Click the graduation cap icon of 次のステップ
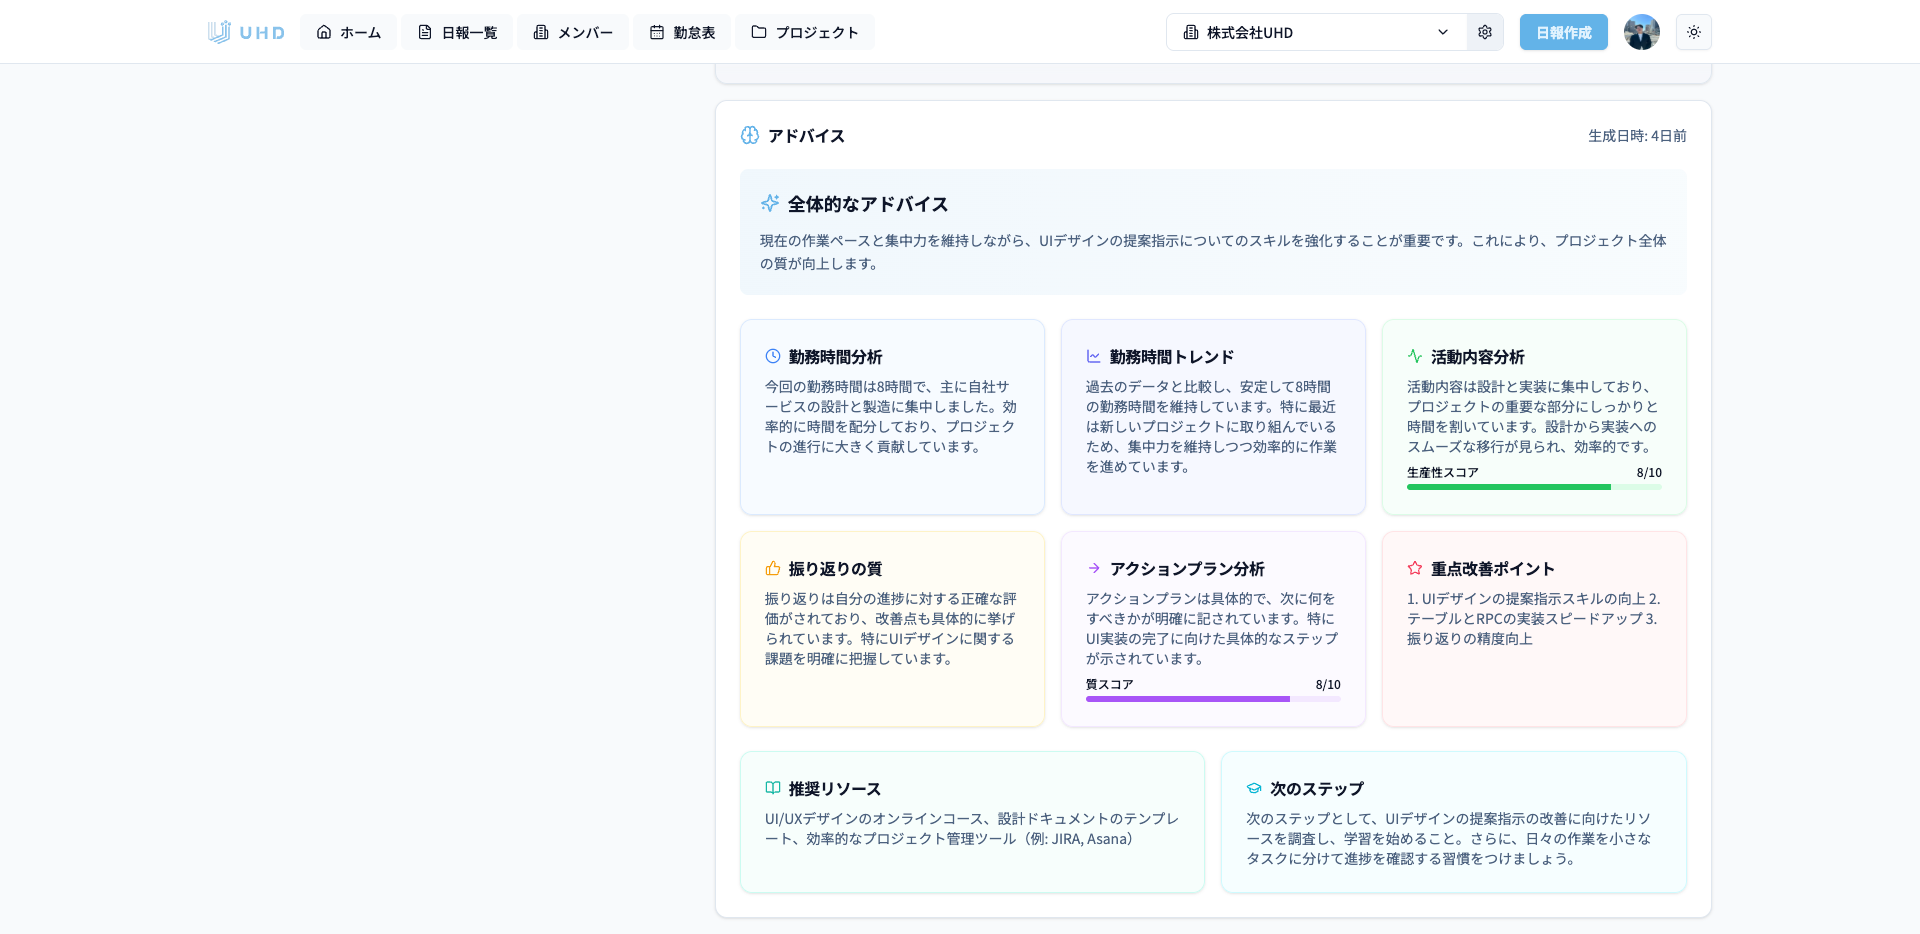 1254,788
